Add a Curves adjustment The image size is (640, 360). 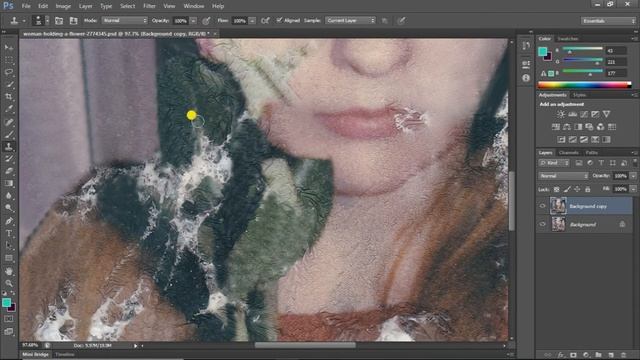(584, 114)
